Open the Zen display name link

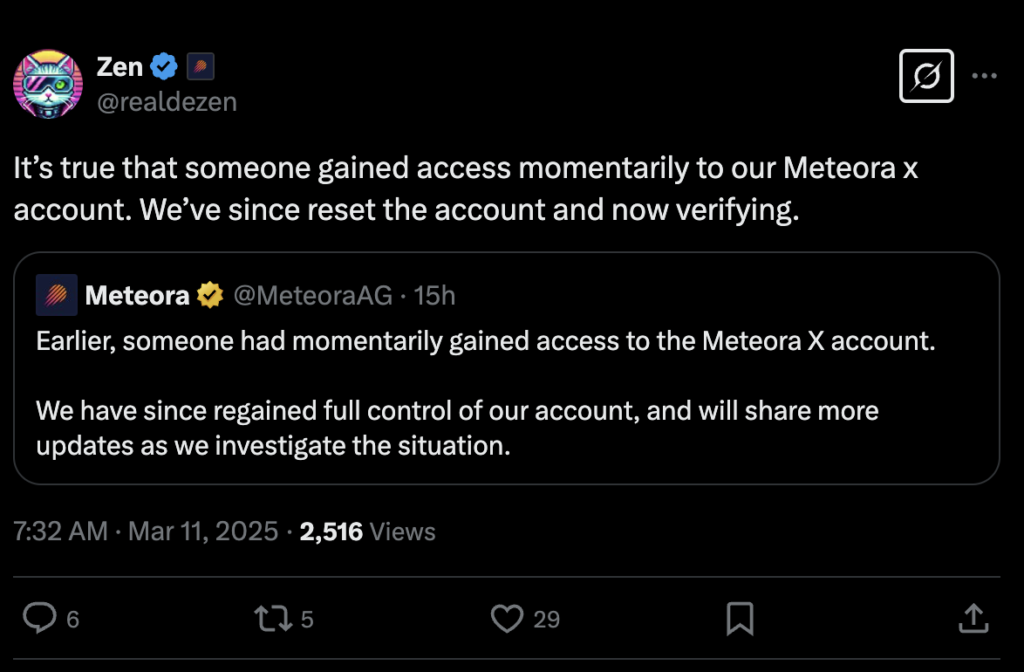[x=120, y=67]
